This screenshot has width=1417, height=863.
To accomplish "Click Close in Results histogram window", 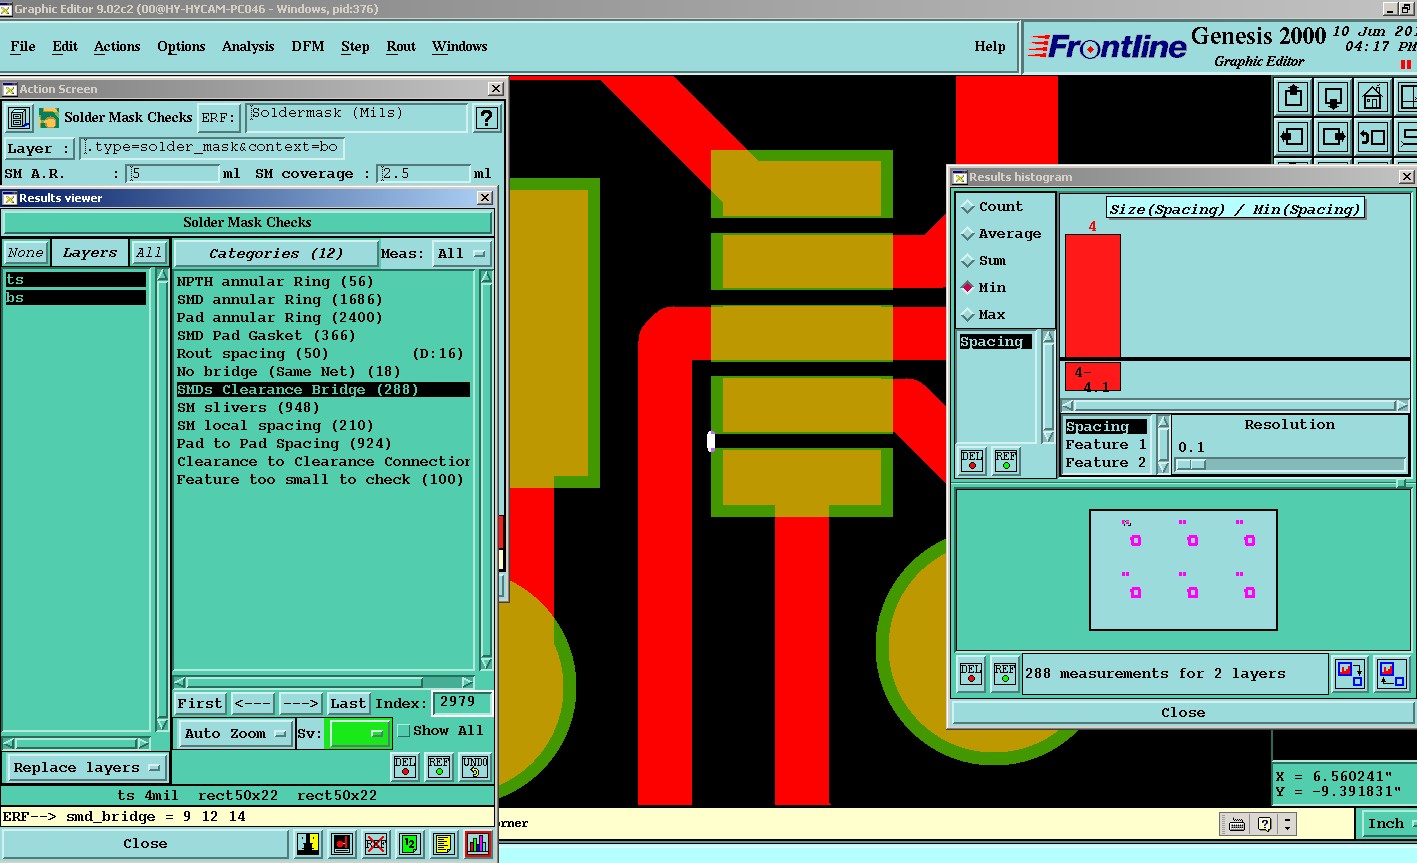I will (x=1183, y=713).
